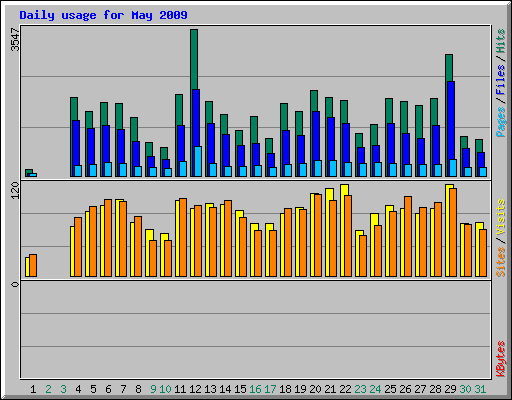
Task: Click the 'Daily usage for May 2009' title
Action: coord(103,15)
